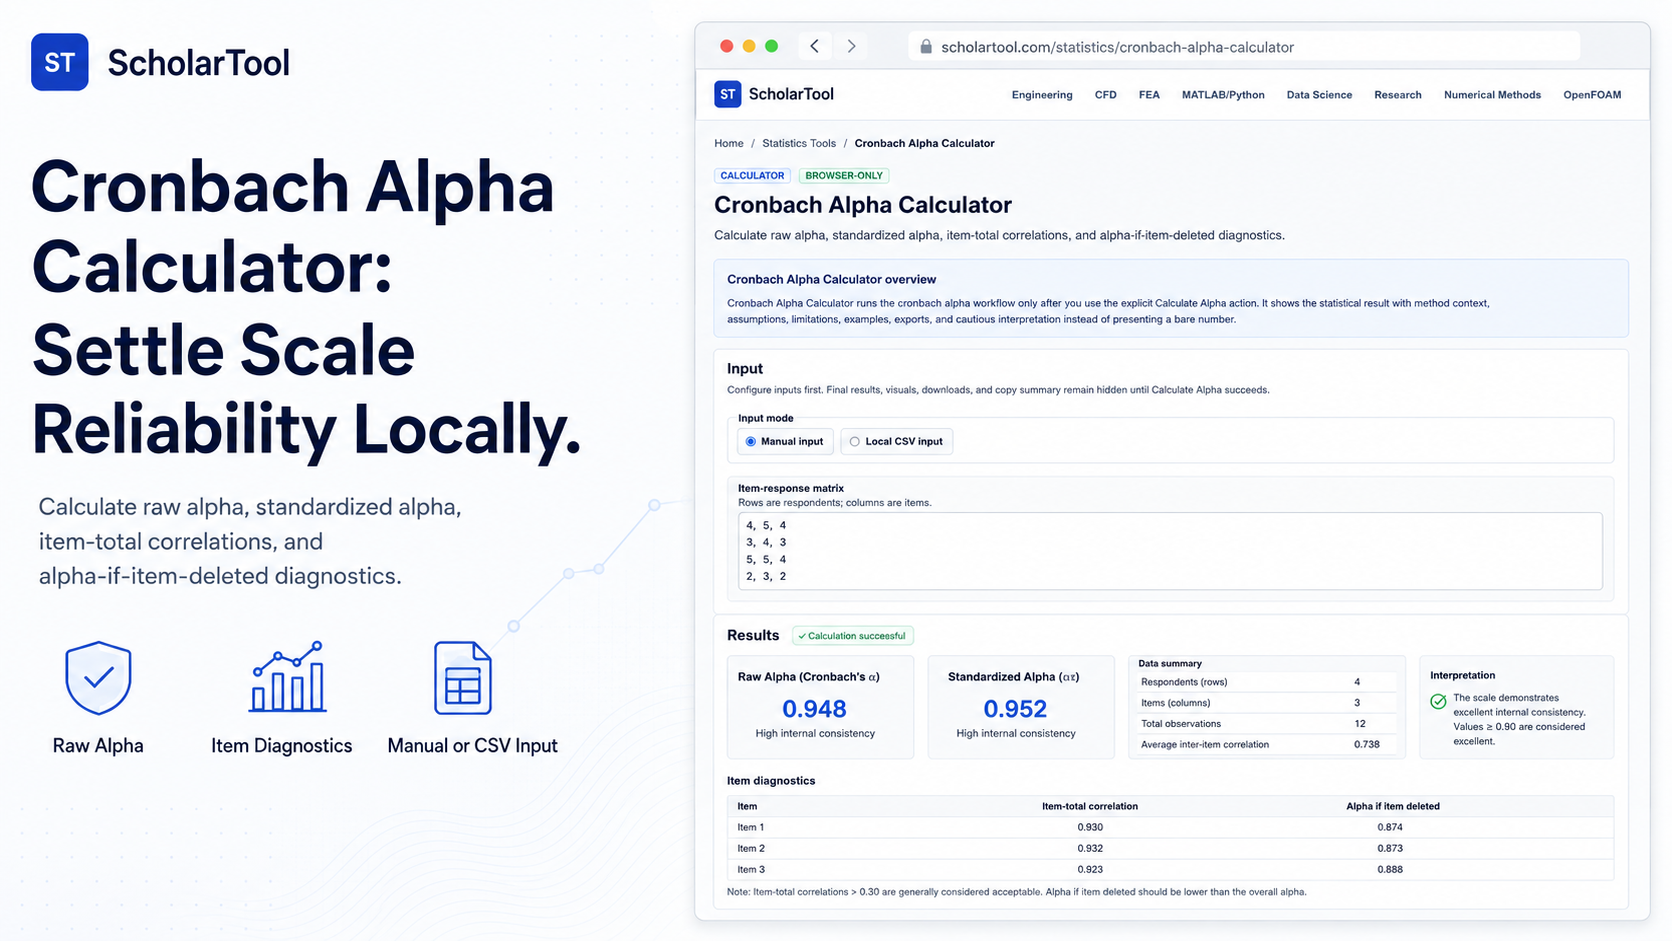This screenshot has width=1672, height=941.
Task: Open the MATLAB/Python nav item
Action: 1223,95
